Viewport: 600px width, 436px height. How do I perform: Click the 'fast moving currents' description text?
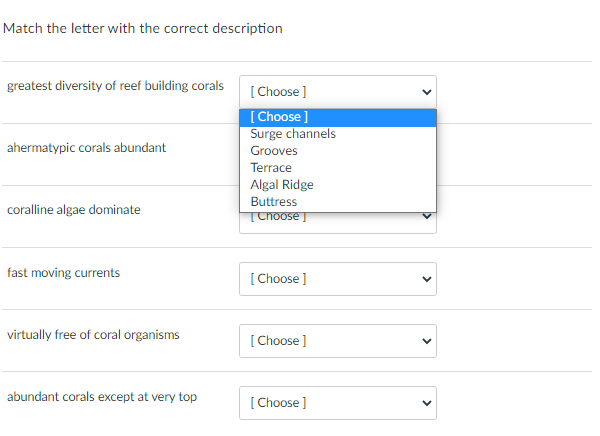63,272
